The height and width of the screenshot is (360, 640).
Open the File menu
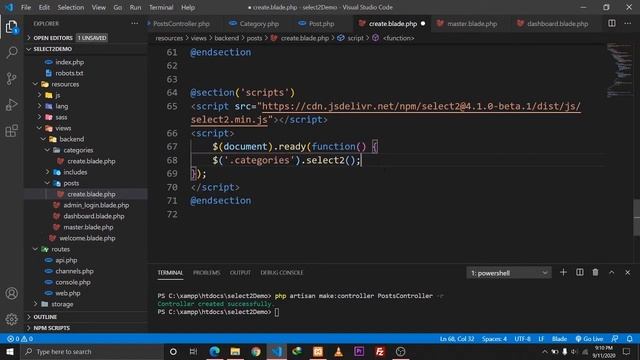[x=26, y=7]
